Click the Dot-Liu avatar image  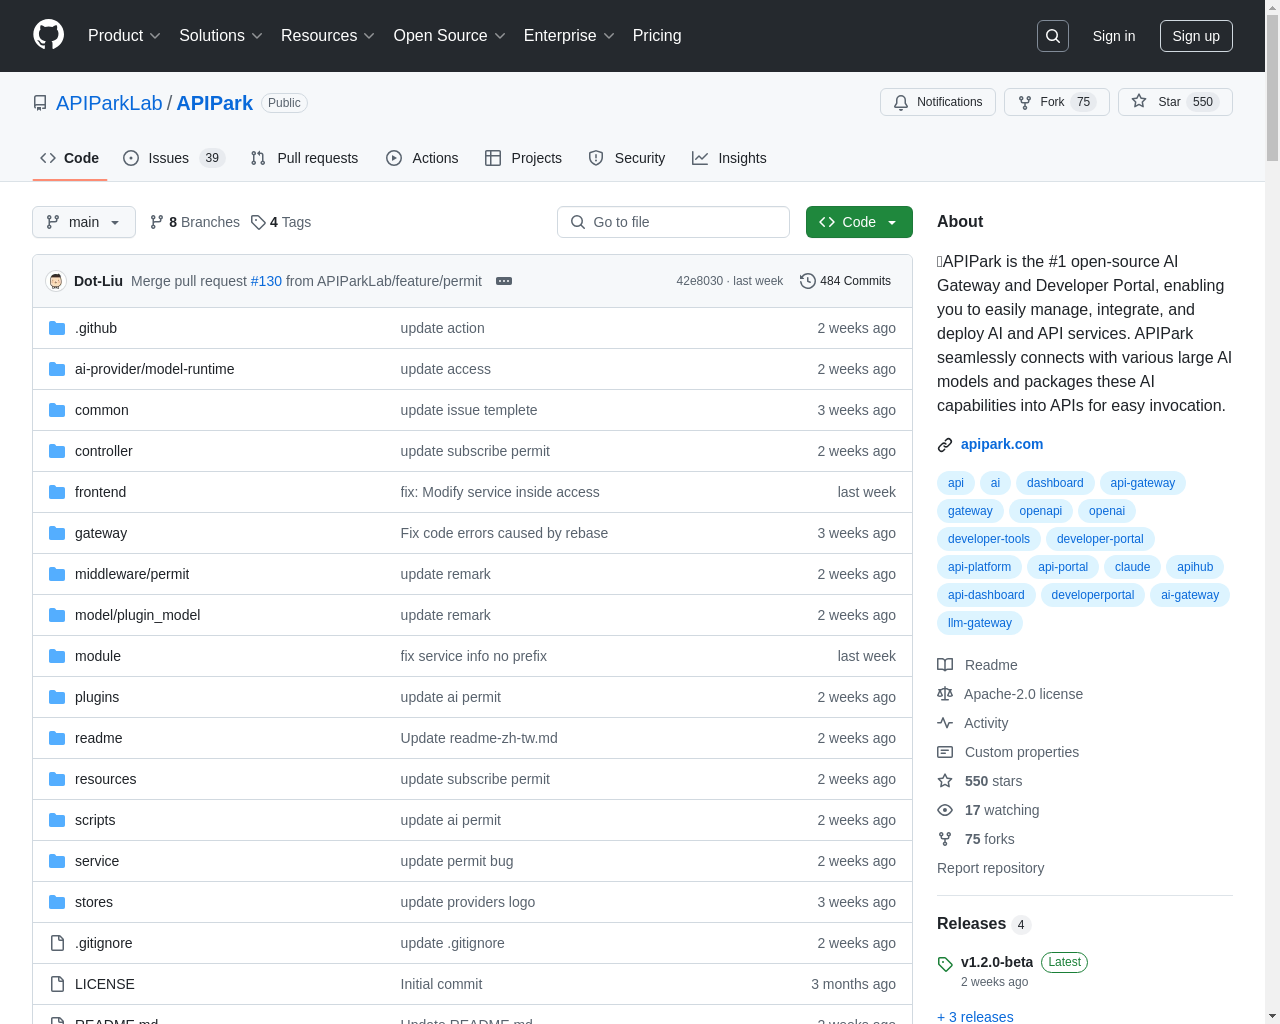[x=56, y=281]
